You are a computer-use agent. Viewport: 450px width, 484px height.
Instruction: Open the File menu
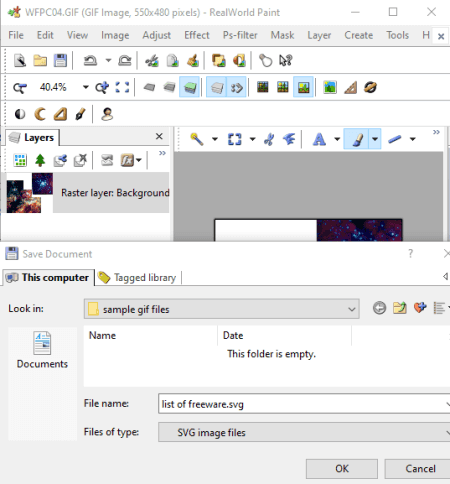tap(16, 35)
